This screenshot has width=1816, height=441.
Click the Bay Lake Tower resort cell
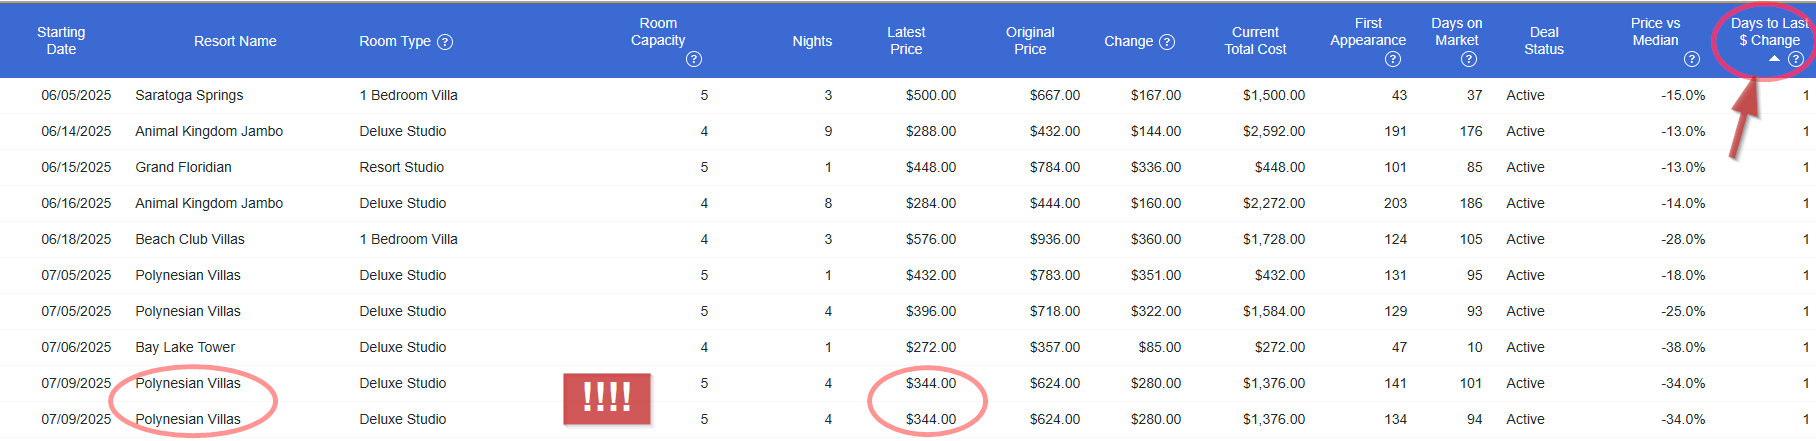coord(186,348)
